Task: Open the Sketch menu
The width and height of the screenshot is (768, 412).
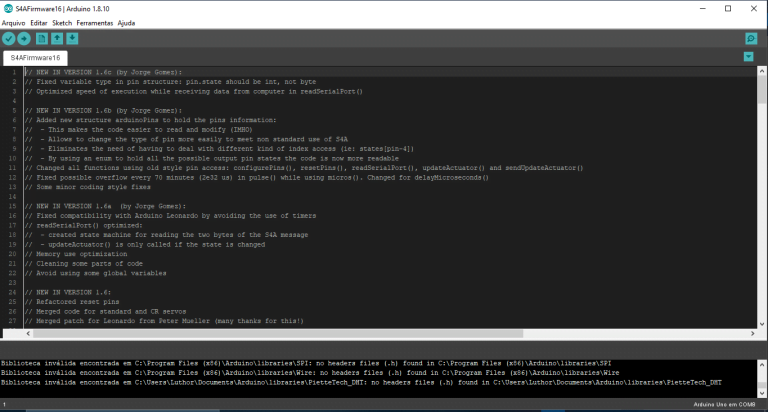Action: (62, 22)
